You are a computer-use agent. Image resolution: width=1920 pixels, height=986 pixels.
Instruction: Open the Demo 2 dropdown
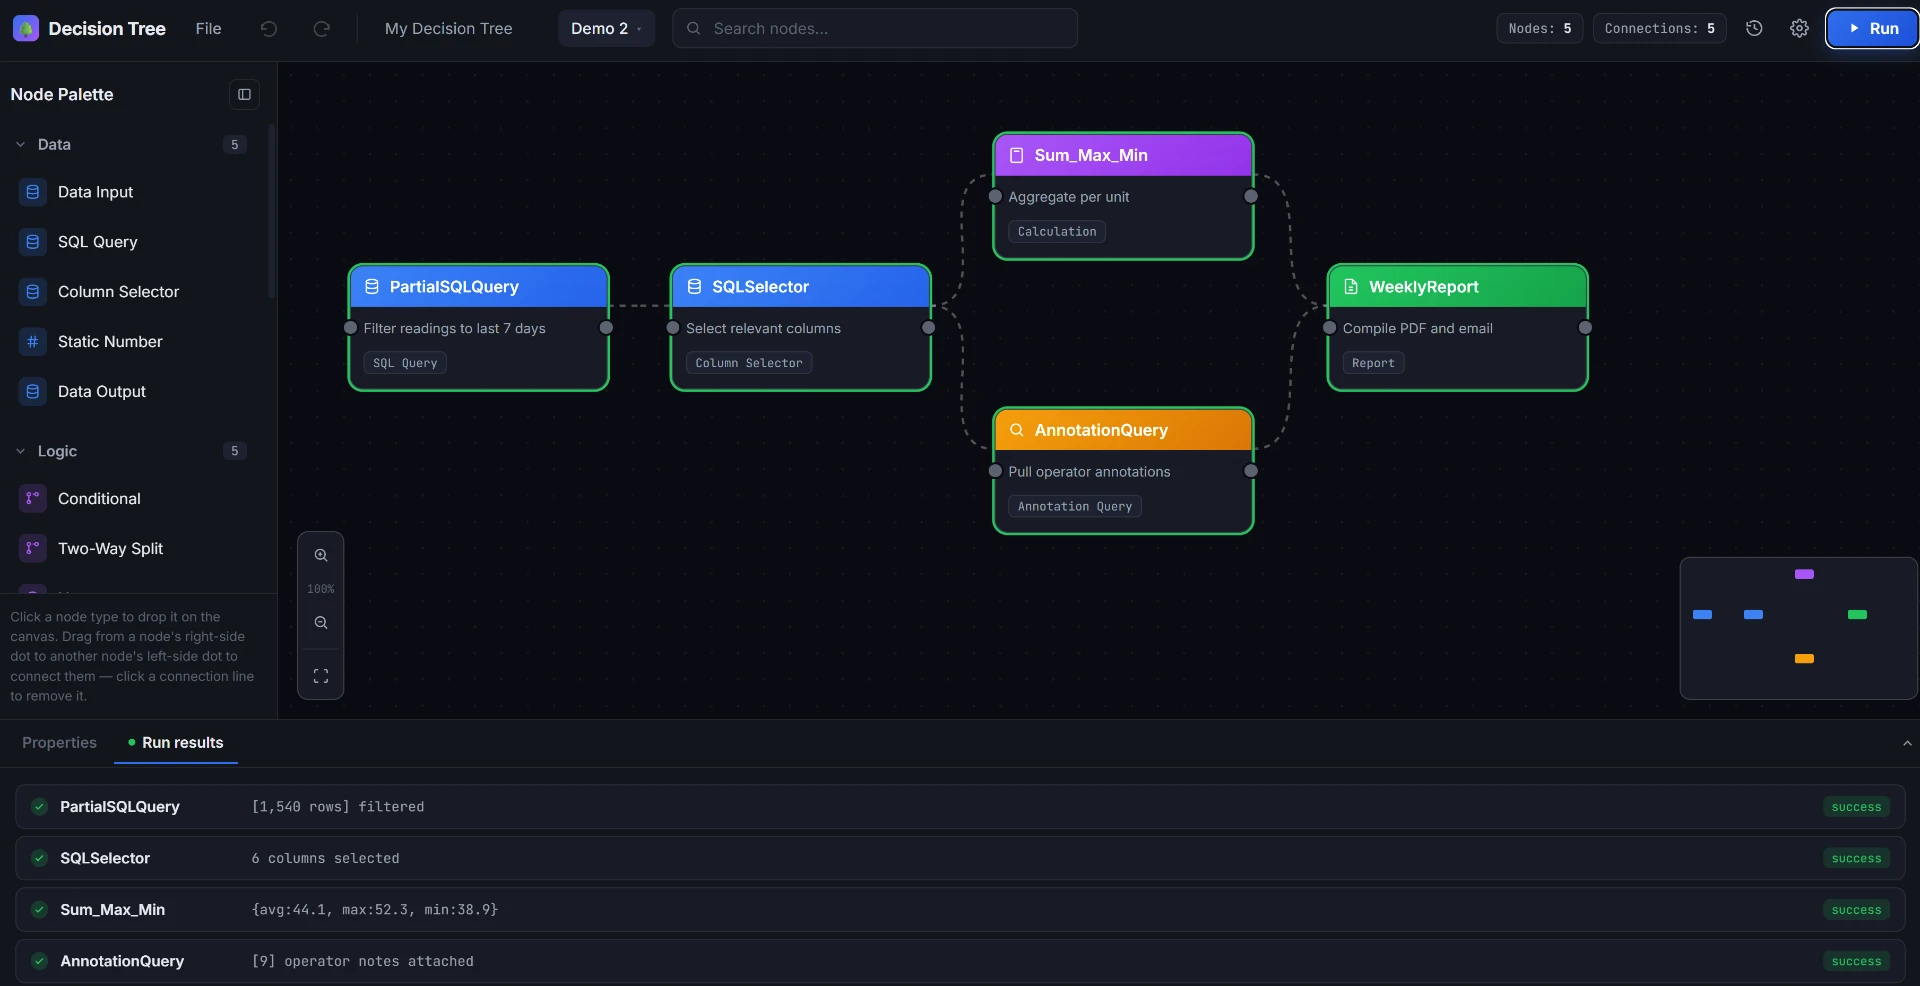(x=606, y=28)
